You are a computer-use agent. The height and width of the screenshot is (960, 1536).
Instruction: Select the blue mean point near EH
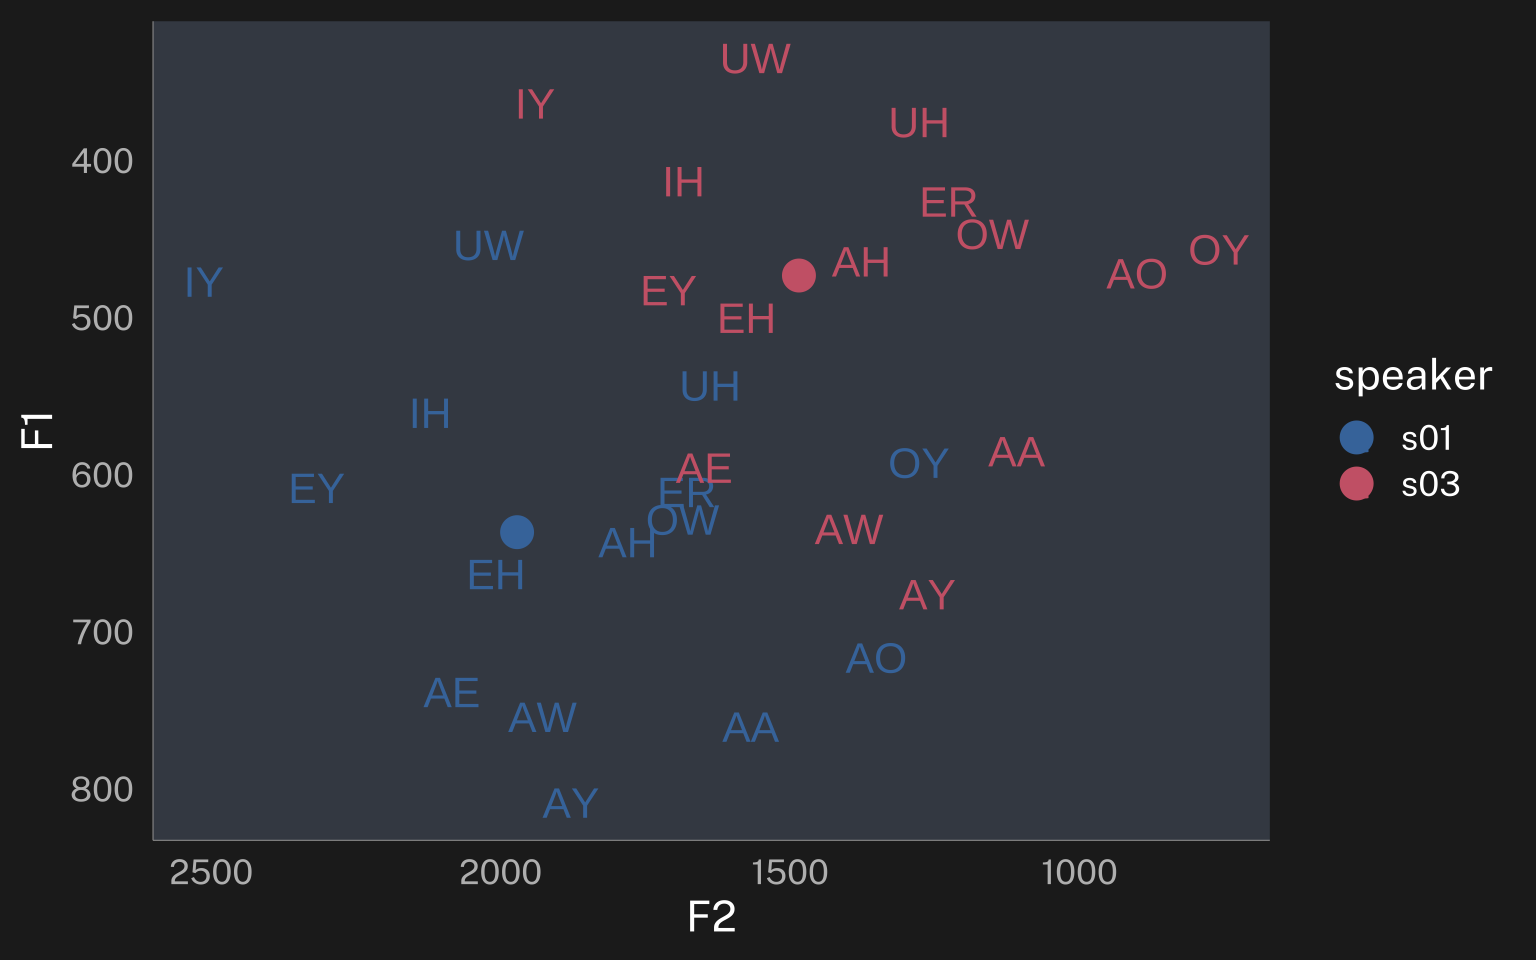[516, 532]
